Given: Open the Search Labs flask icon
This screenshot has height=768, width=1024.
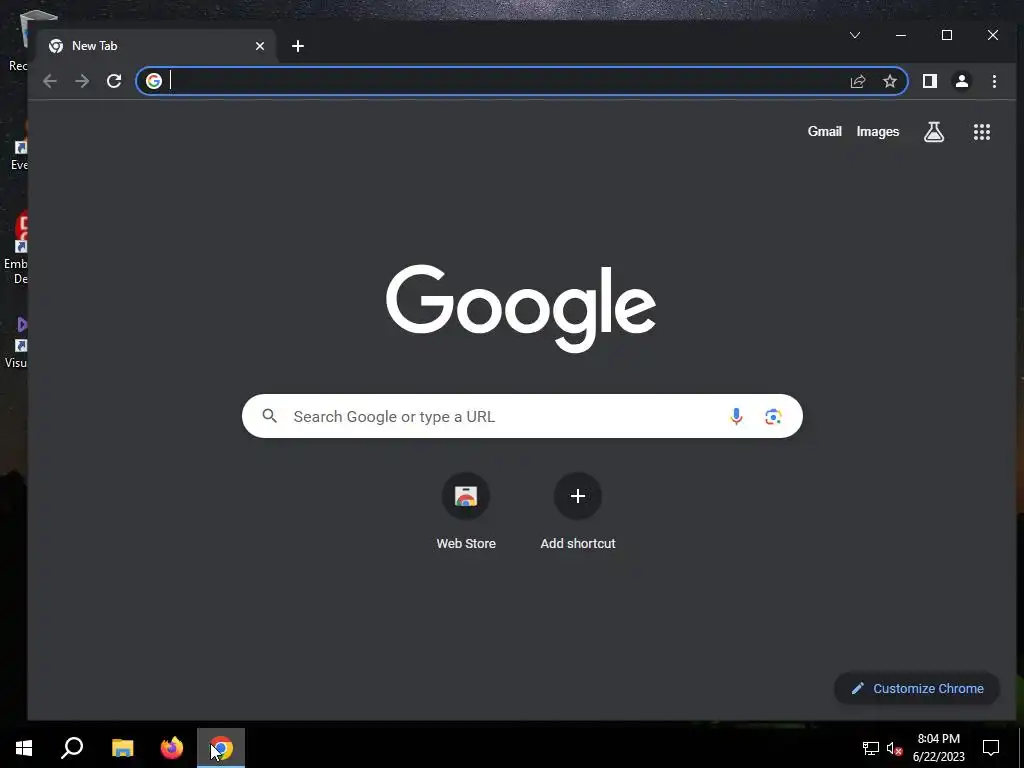Looking at the screenshot, I should point(934,132).
